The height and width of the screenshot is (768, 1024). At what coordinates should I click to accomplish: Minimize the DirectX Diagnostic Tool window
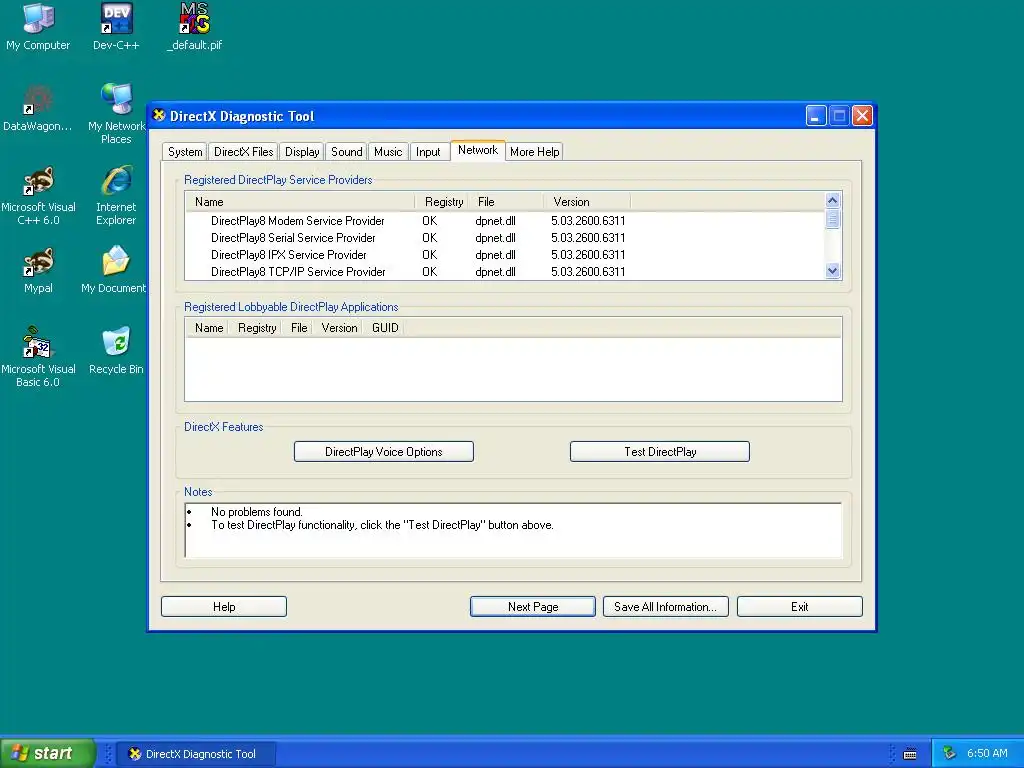(816, 116)
